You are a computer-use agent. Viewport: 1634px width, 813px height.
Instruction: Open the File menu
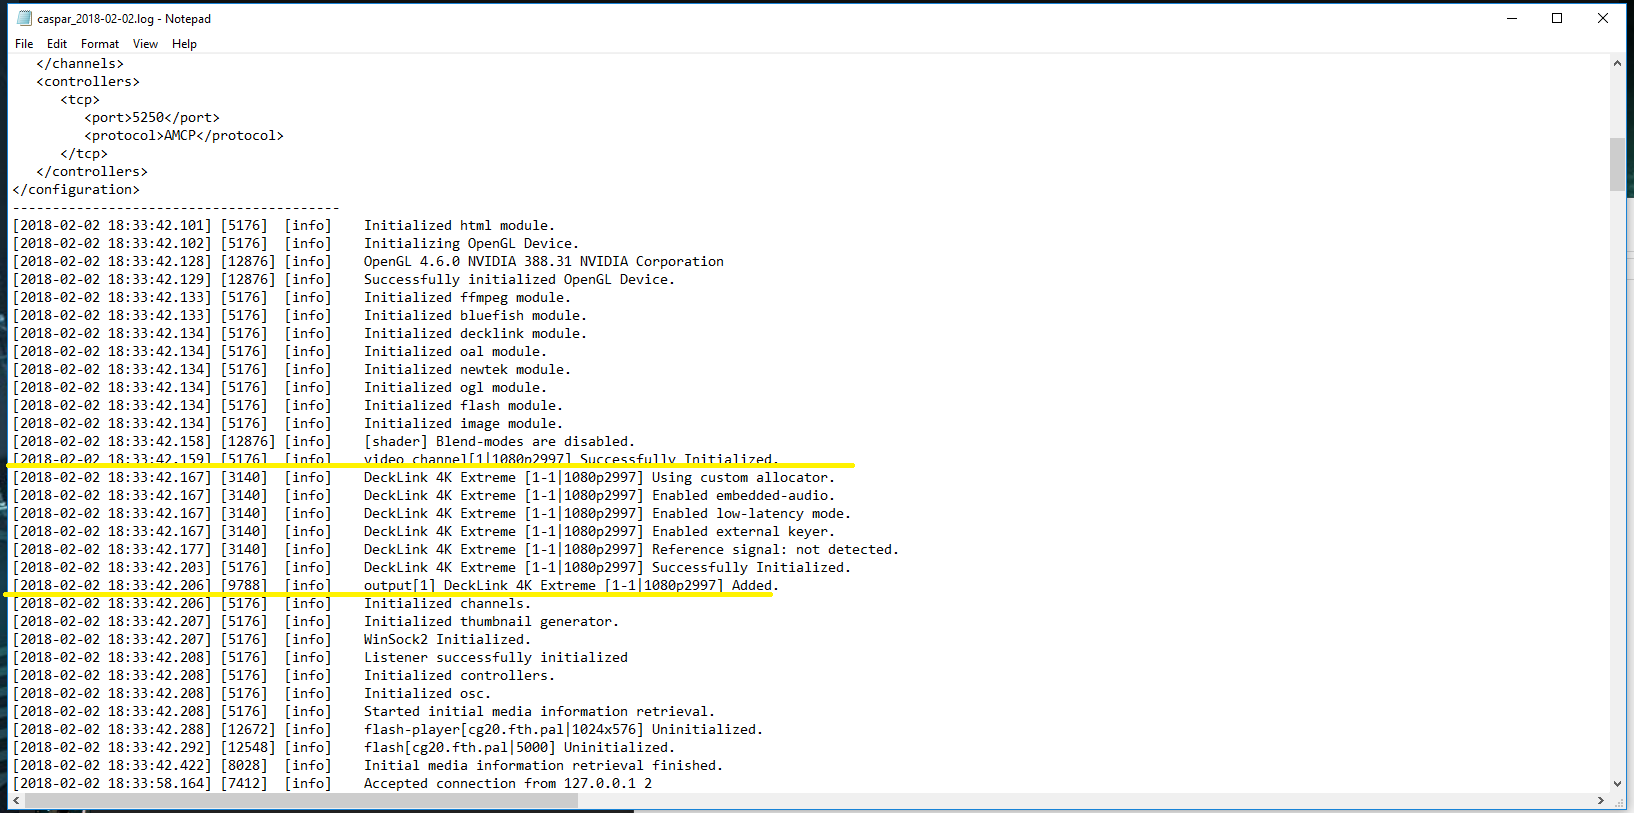pyautogui.click(x=24, y=44)
